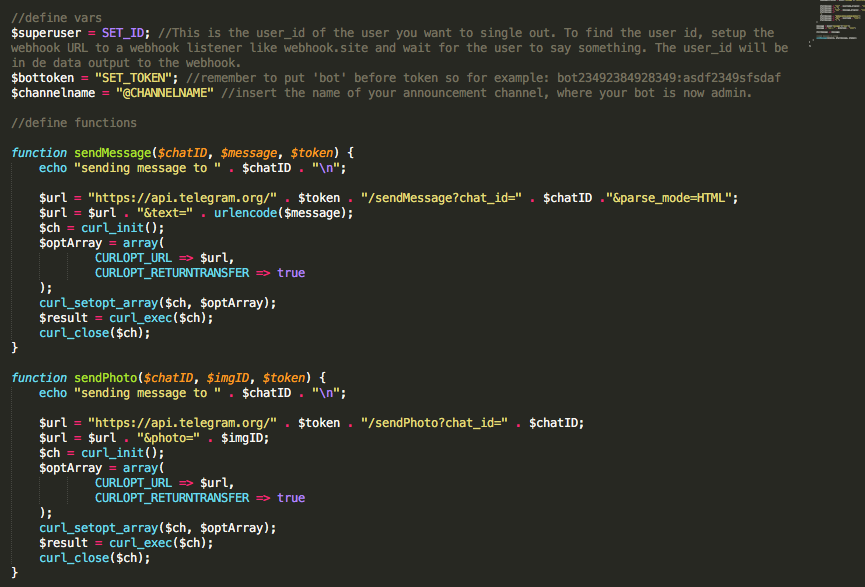This screenshot has height=587, width=865.
Task: Click the "//define vars" comment
Action: click(x=56, y=18)
